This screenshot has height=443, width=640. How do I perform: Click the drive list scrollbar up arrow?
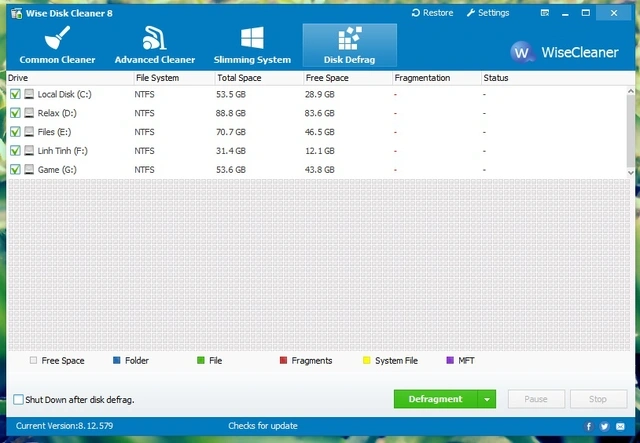pyautogui.click(x=631, y=91)
